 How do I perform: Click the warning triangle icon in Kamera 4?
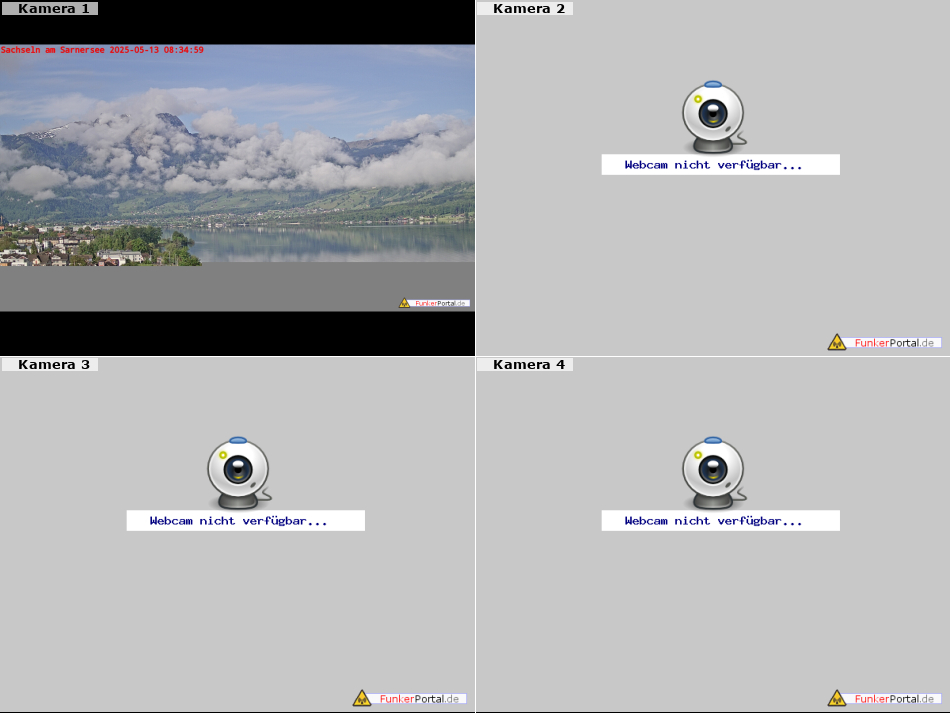pos(837,698)
